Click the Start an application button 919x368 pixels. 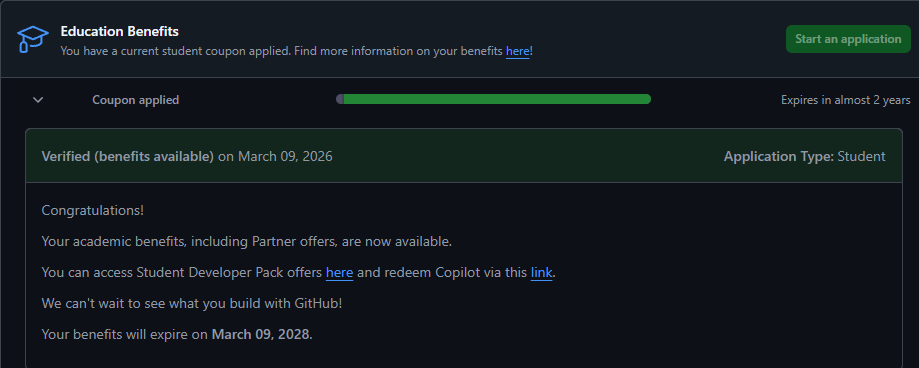848,39
